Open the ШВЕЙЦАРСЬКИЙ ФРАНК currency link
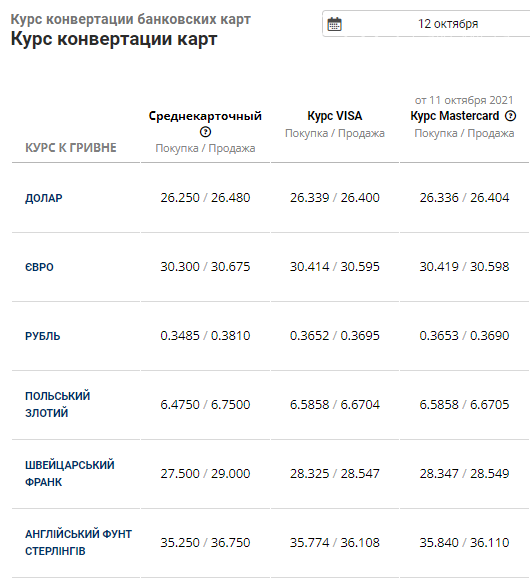 [70, 473]
